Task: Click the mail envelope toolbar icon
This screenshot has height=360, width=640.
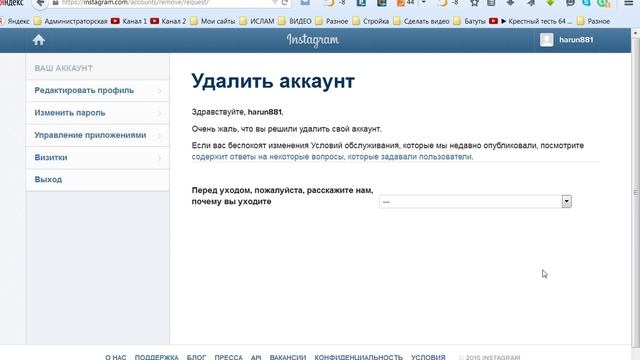Action: coord(305,3)
